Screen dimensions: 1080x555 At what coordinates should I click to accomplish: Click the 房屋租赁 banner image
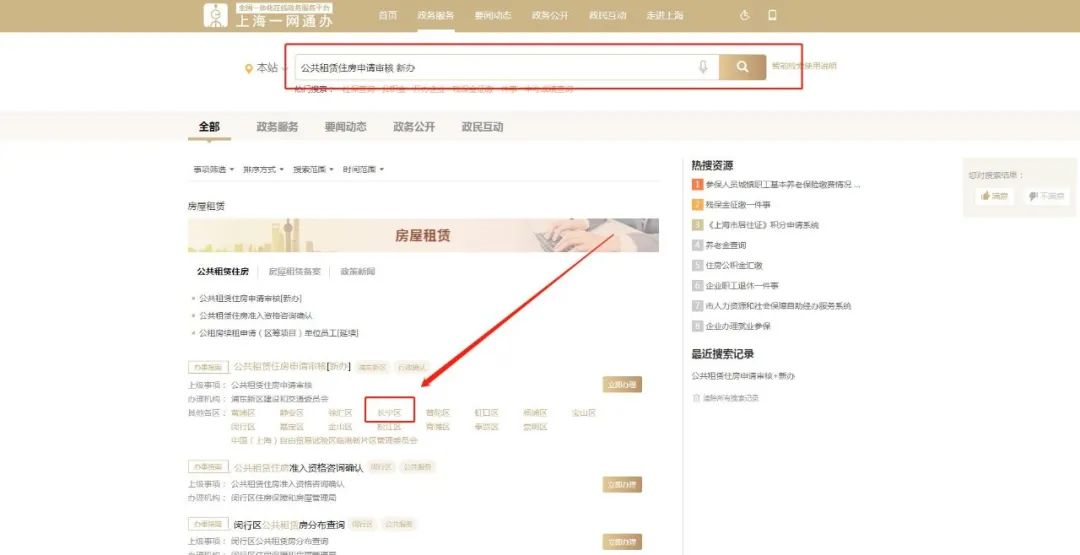tap(423, 236)
